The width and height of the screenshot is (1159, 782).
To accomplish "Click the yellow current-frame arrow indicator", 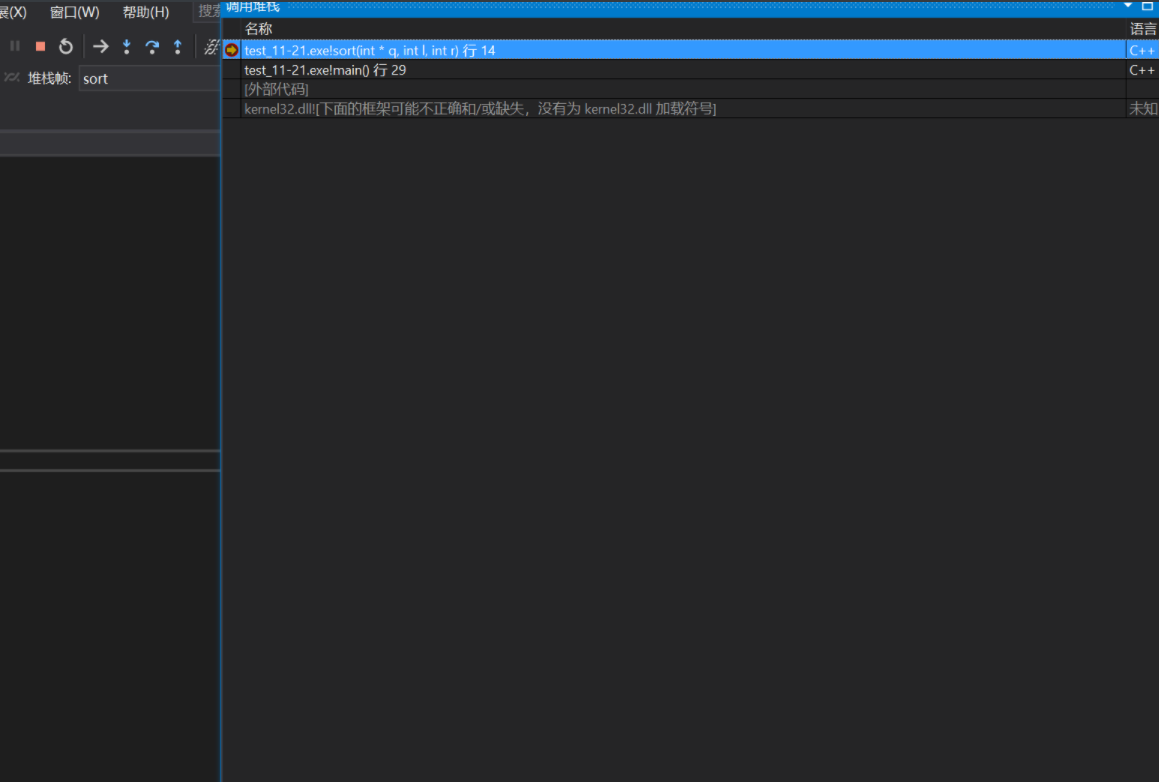I will point(231,50).
